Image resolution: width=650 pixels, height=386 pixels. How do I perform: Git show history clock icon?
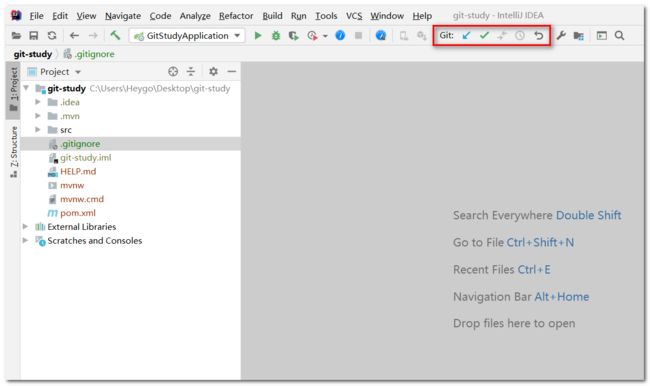(x=520, y=36)
